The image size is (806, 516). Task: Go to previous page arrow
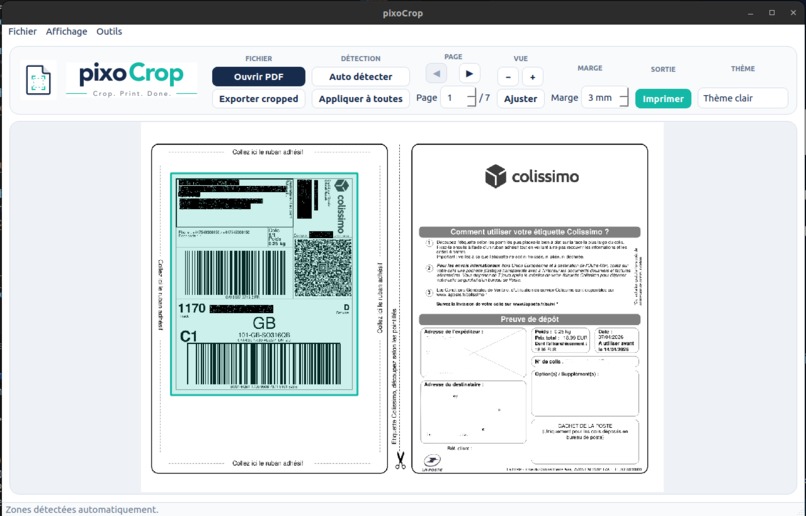pyautogui.click(x=436, y=73)
